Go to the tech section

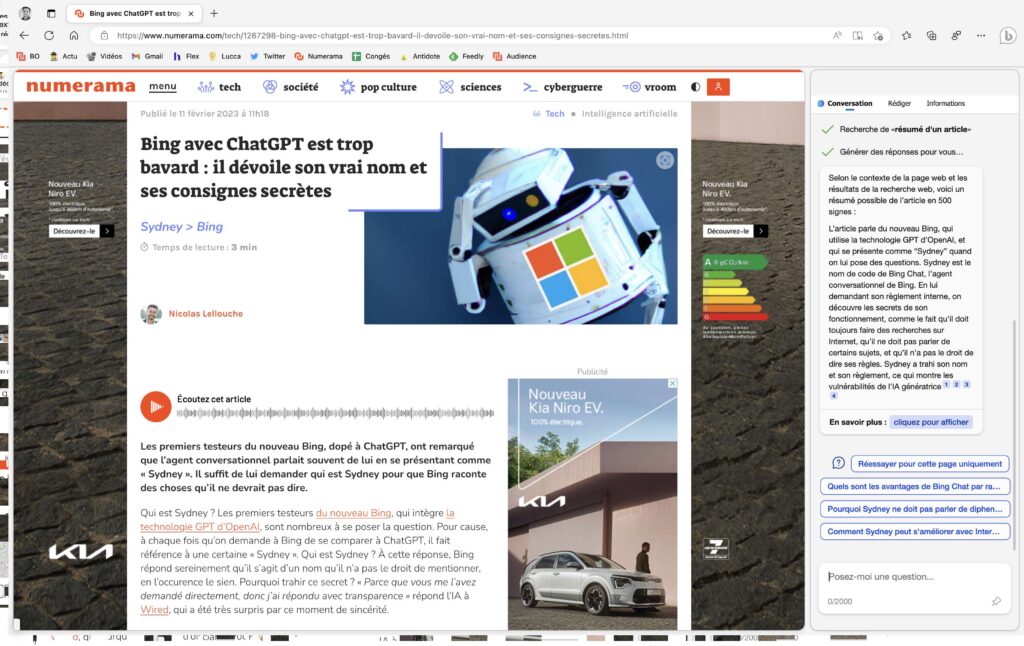(x=219, y=87)
